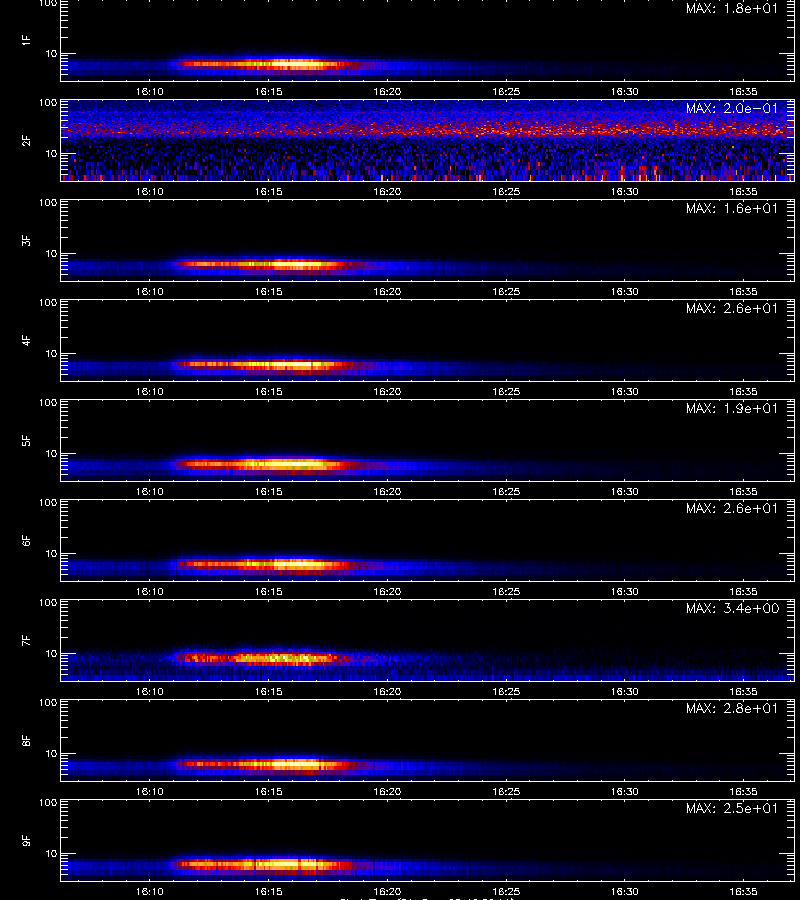Viewport: 800px width, 900px height.
Task: Click the 7F panel axis label
Action: coord(26,640)
